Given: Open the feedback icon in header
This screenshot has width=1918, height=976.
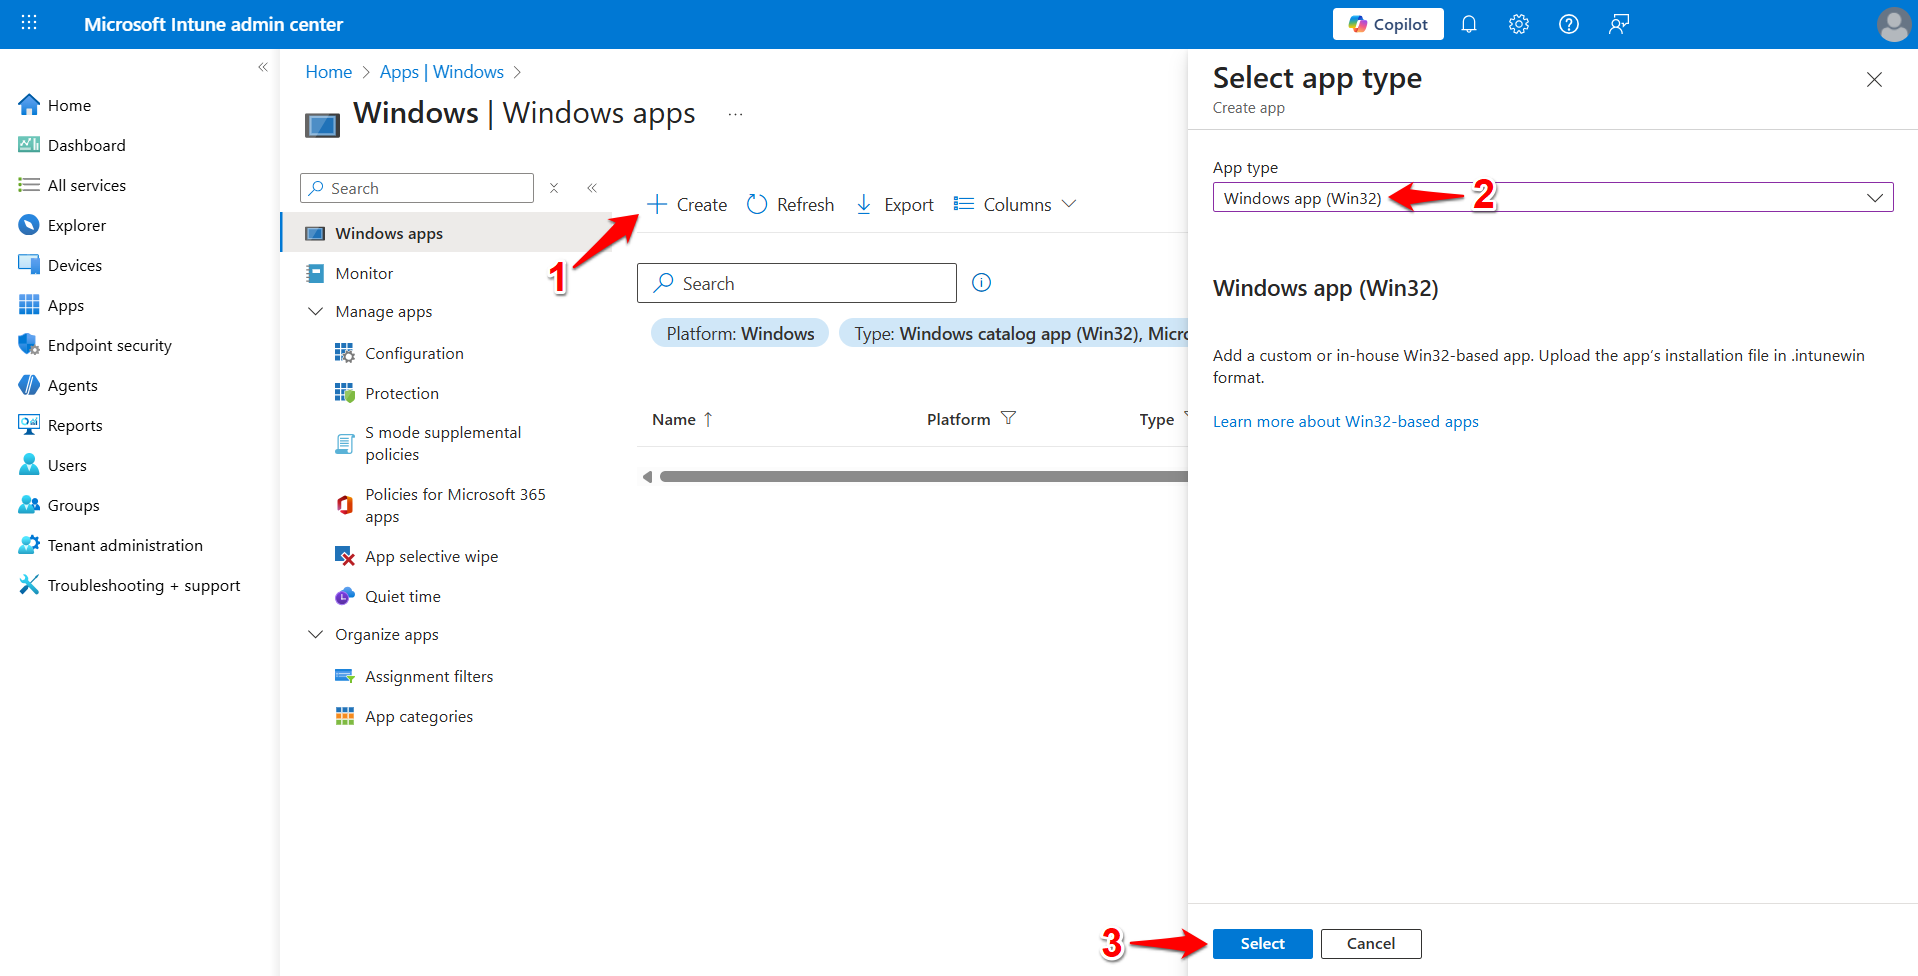Looking at the screenshot, I should coord(1619,24).
